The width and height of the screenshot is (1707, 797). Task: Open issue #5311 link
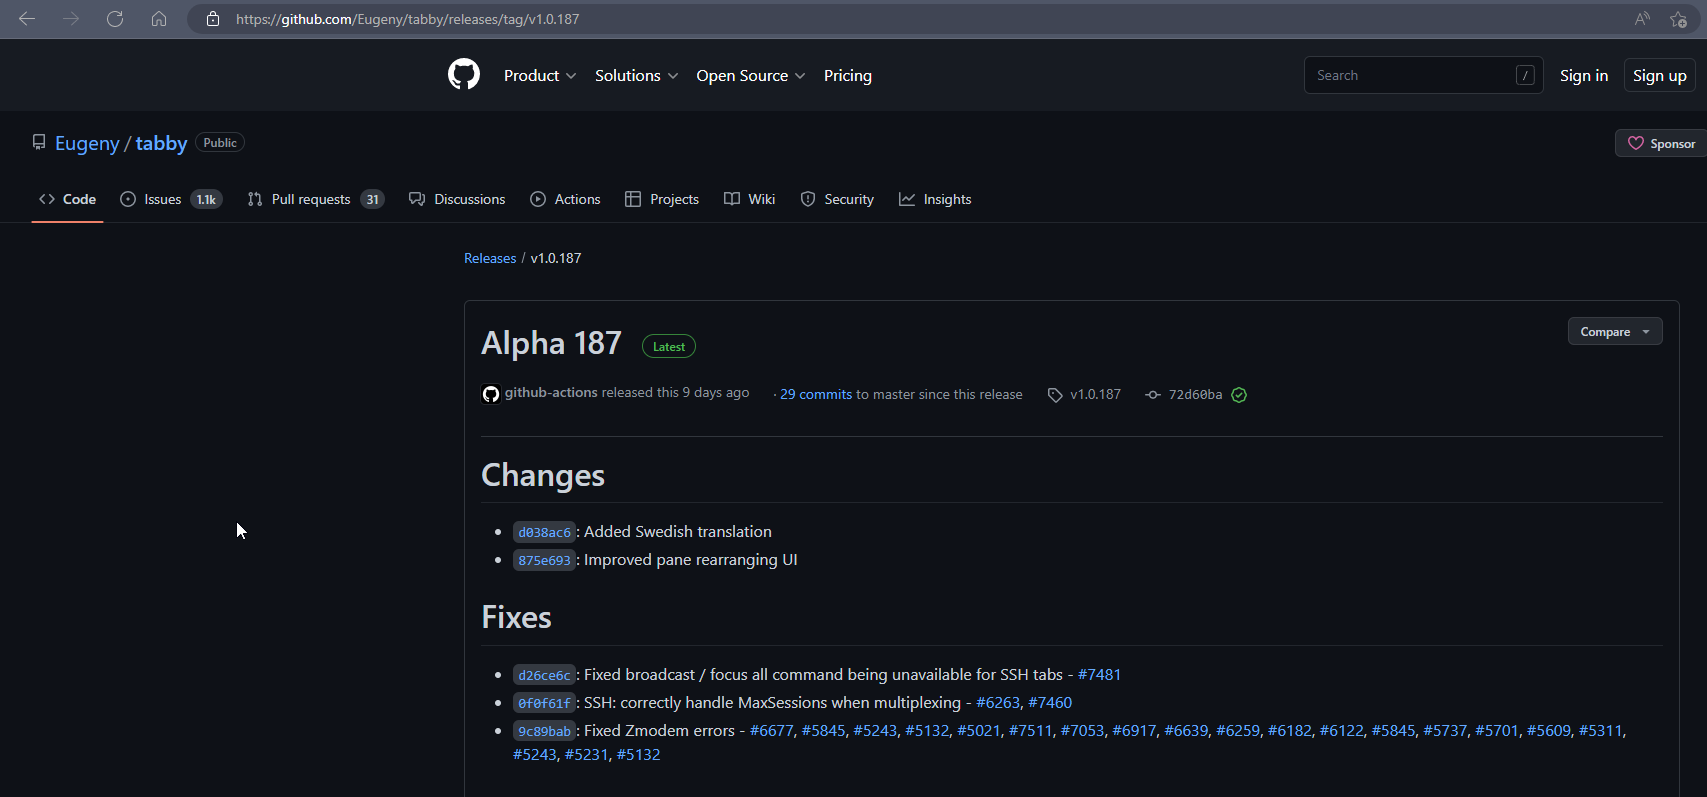(x=1600, y=731)
